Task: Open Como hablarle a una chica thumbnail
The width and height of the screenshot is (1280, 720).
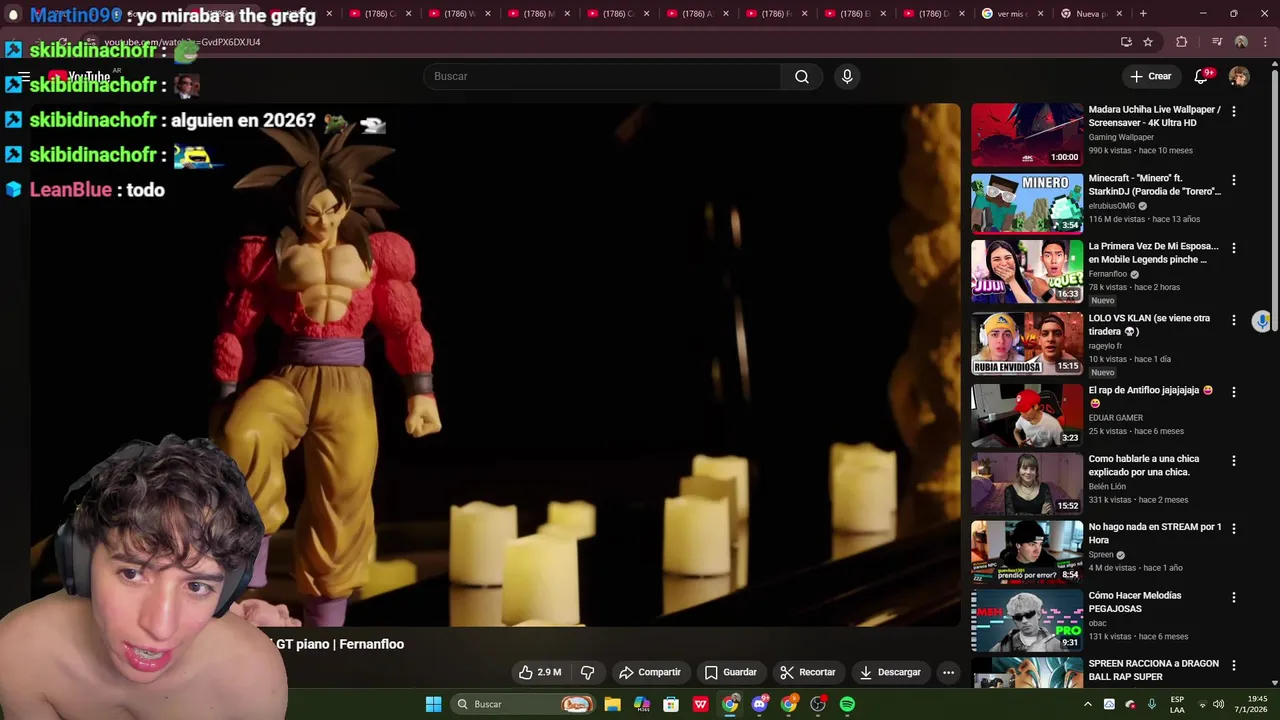Action: pos(1027,483)
